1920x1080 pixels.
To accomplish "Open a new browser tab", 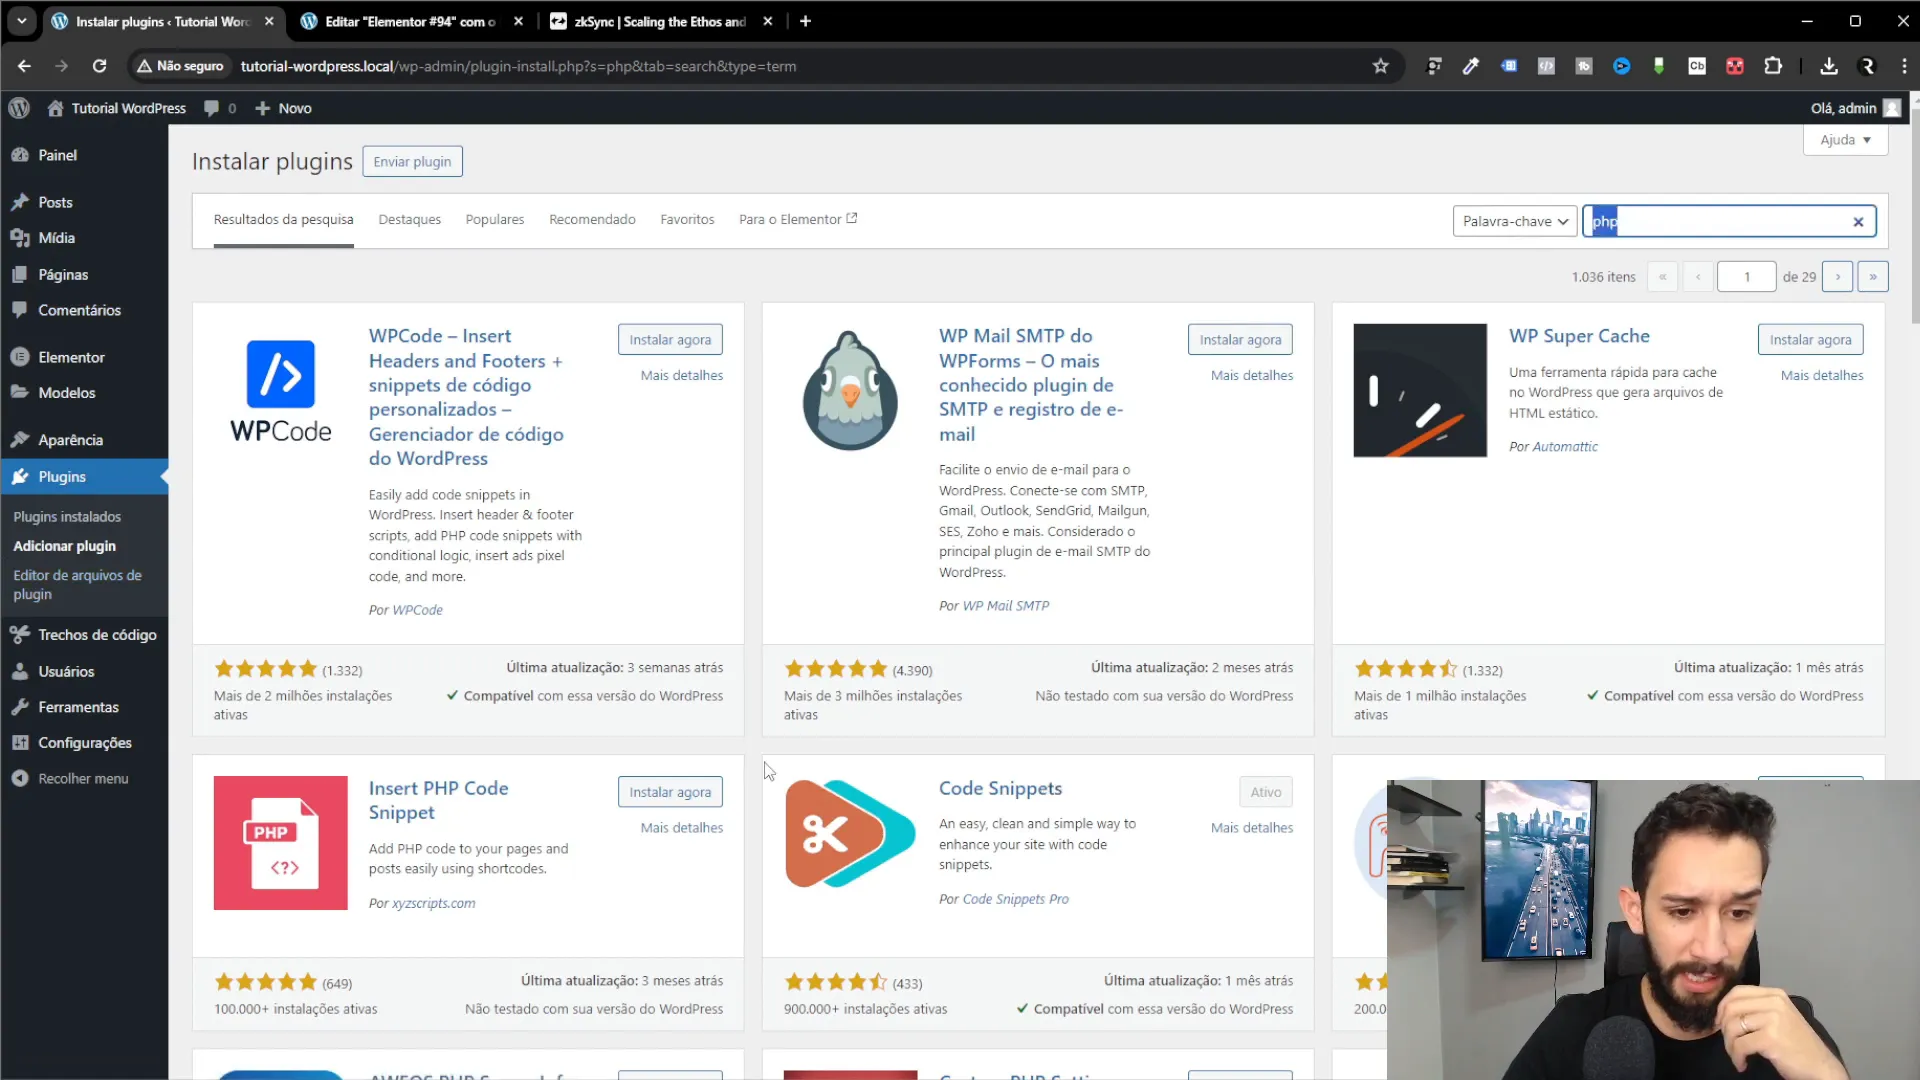I will tap(805, 21).
